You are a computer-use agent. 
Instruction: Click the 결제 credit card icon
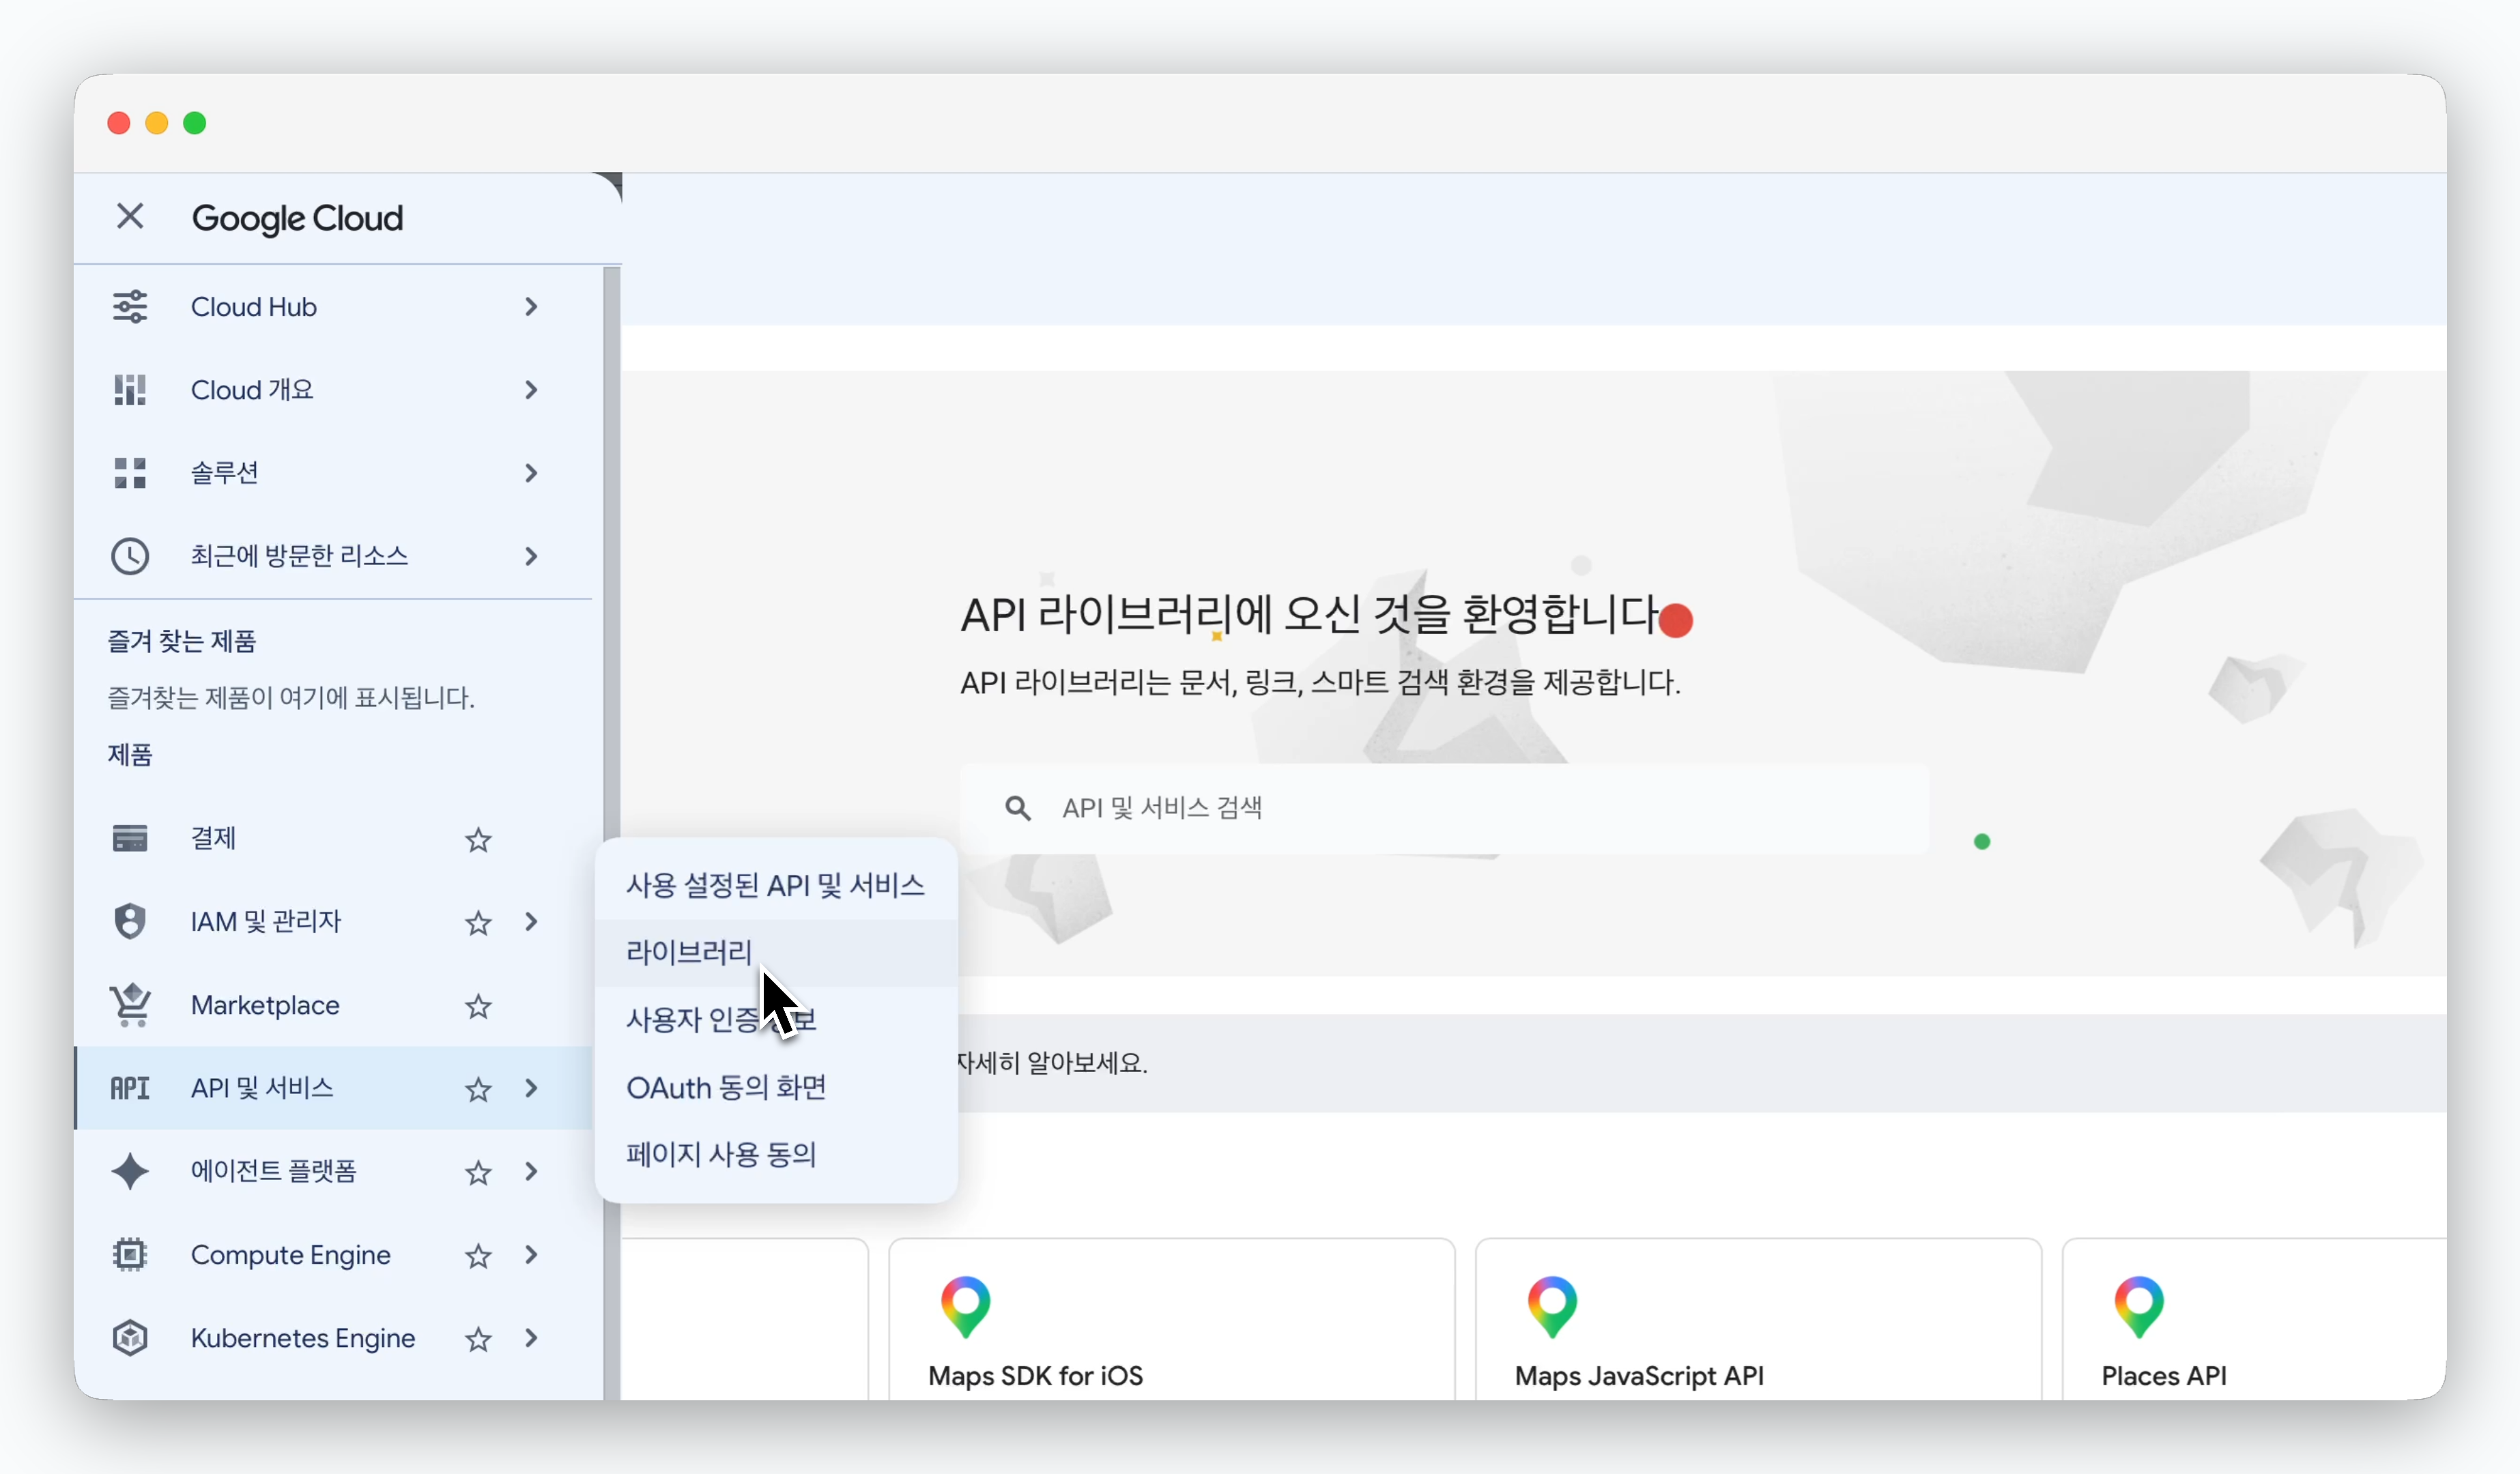pos(130,838)
